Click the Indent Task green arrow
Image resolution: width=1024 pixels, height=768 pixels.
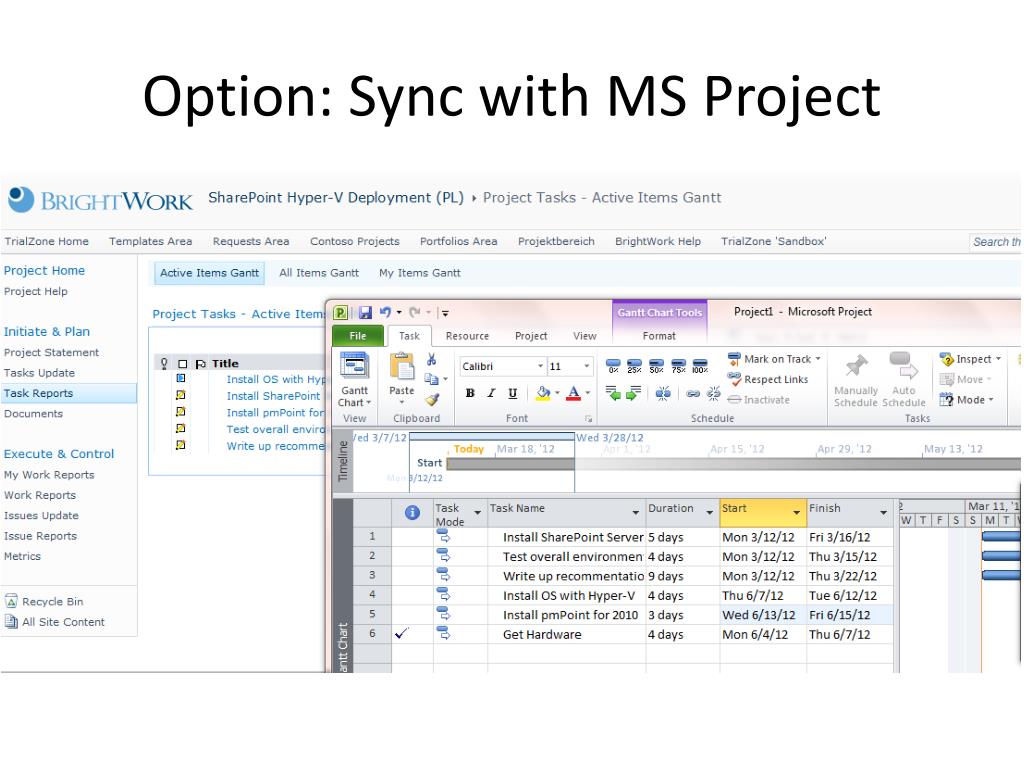tap(633, 393)
